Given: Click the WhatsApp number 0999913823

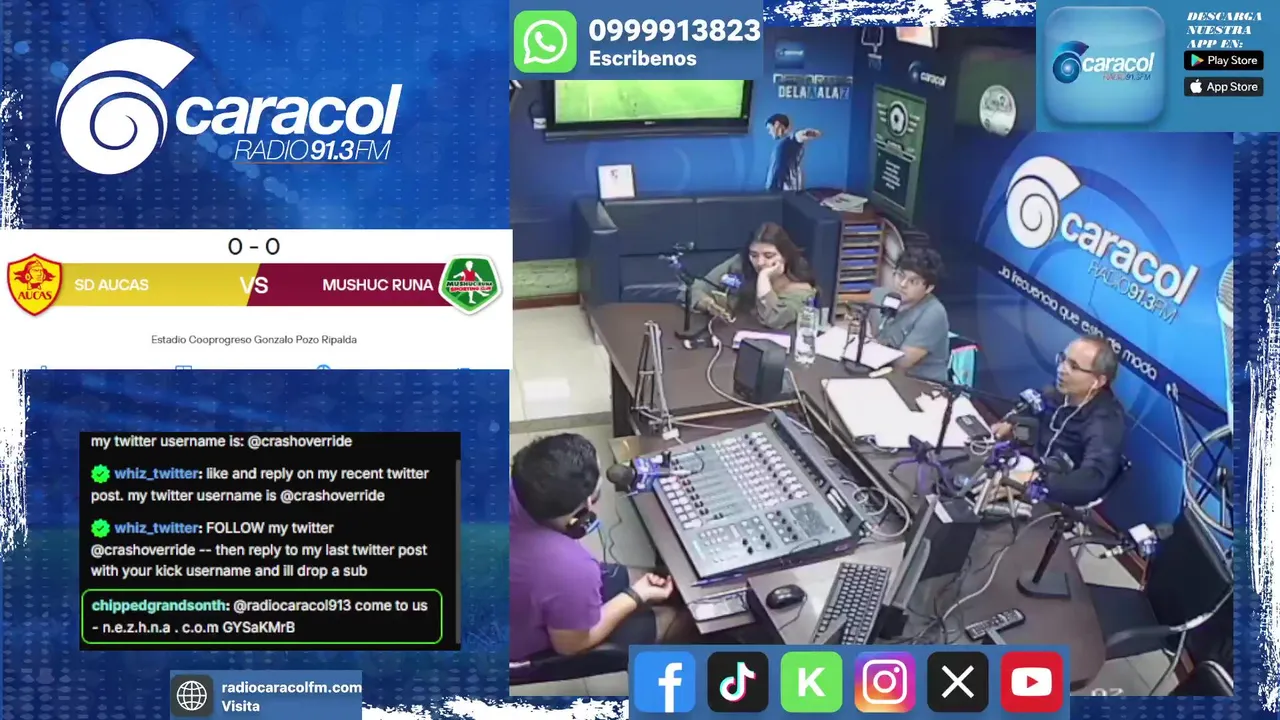Looking at the screenshot, I should point(675,31).
